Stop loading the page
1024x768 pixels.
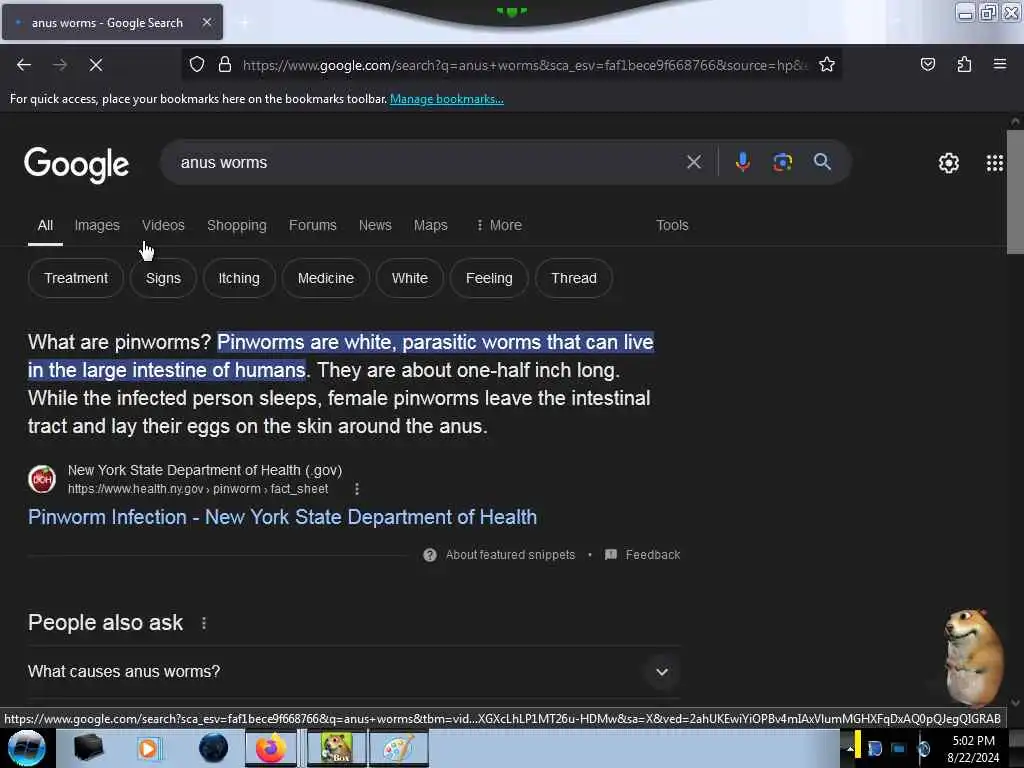[95, 65]
